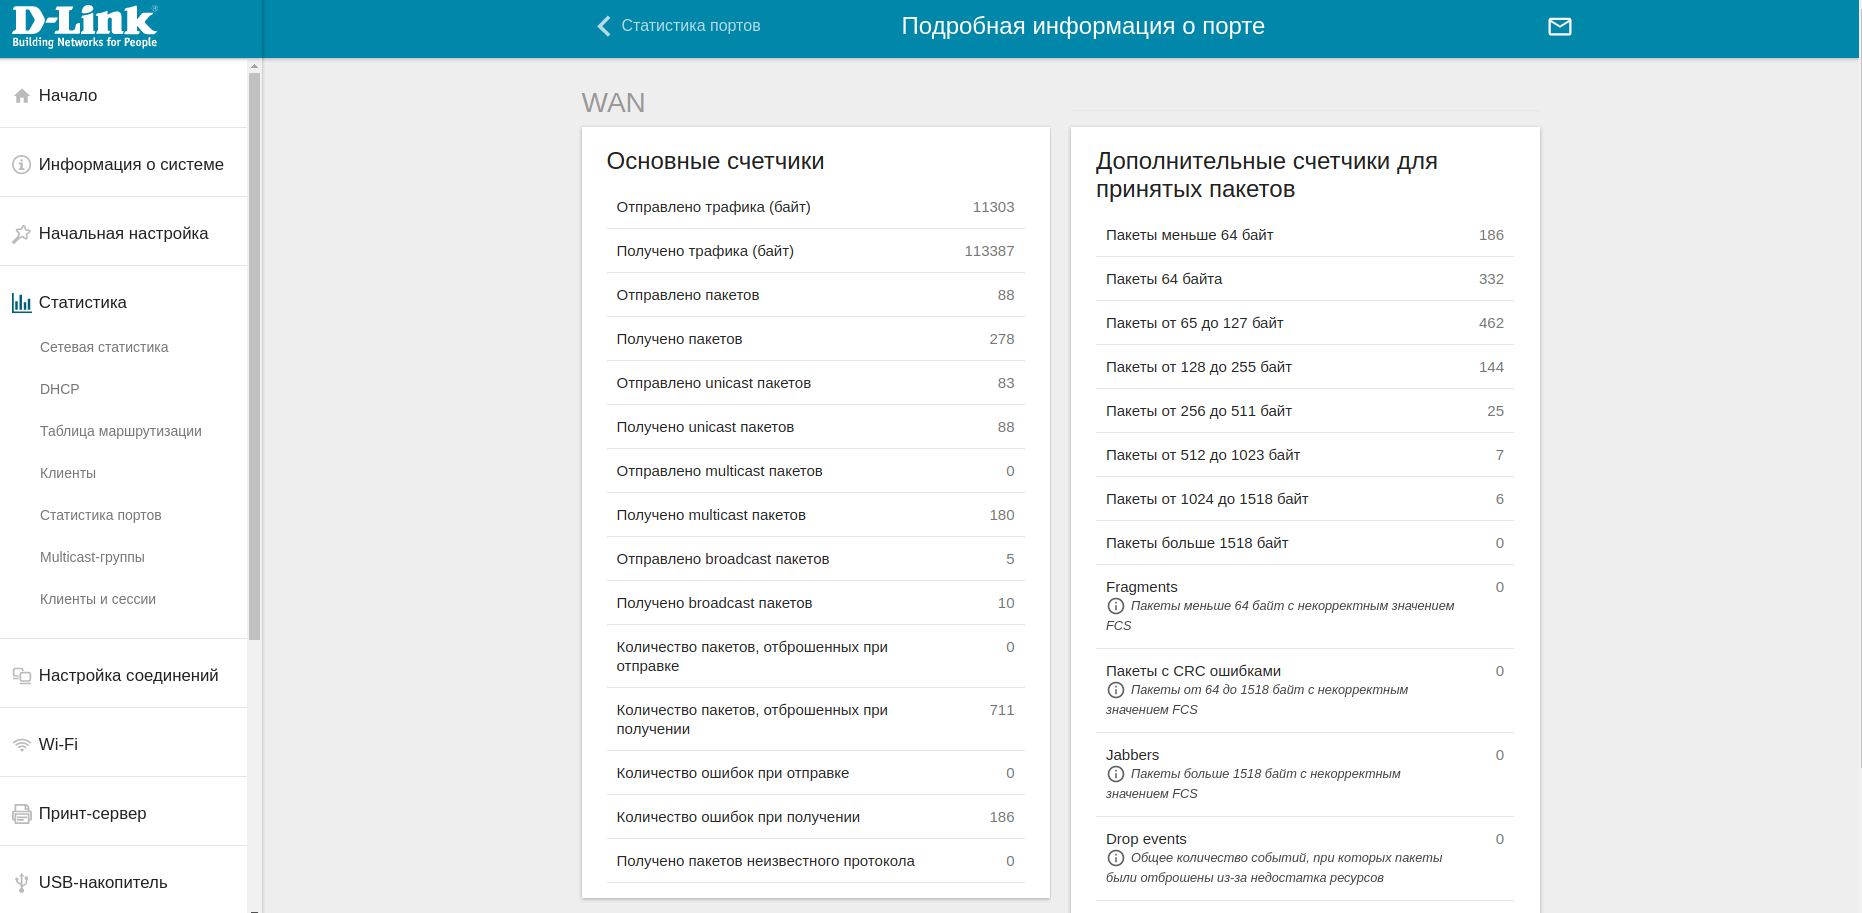The image size is (1862, 913).
Task: Click the bar chart Статистика icon
Action: (x=22, y=303)
